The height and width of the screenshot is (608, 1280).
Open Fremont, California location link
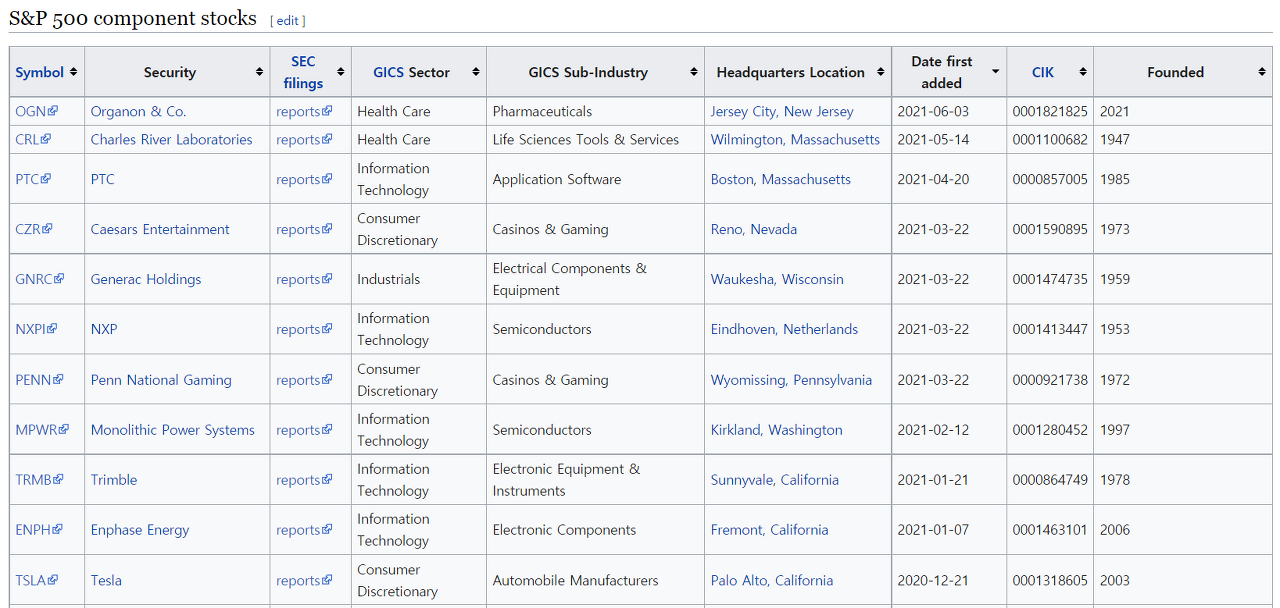tap(769, 530)
